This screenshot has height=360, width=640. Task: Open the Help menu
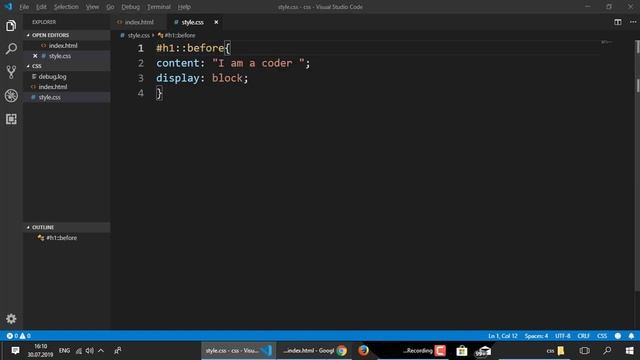184,7
